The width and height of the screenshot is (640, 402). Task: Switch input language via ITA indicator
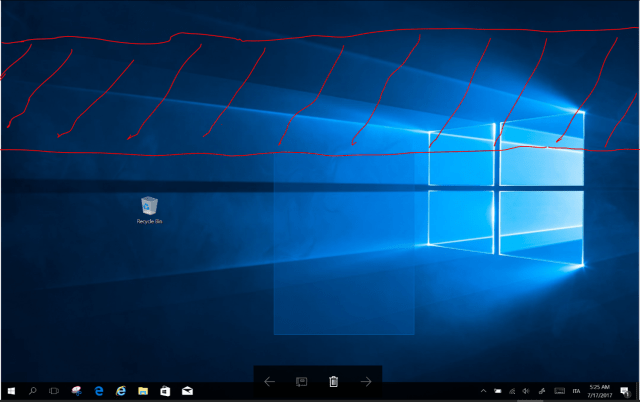coord(574,390)
